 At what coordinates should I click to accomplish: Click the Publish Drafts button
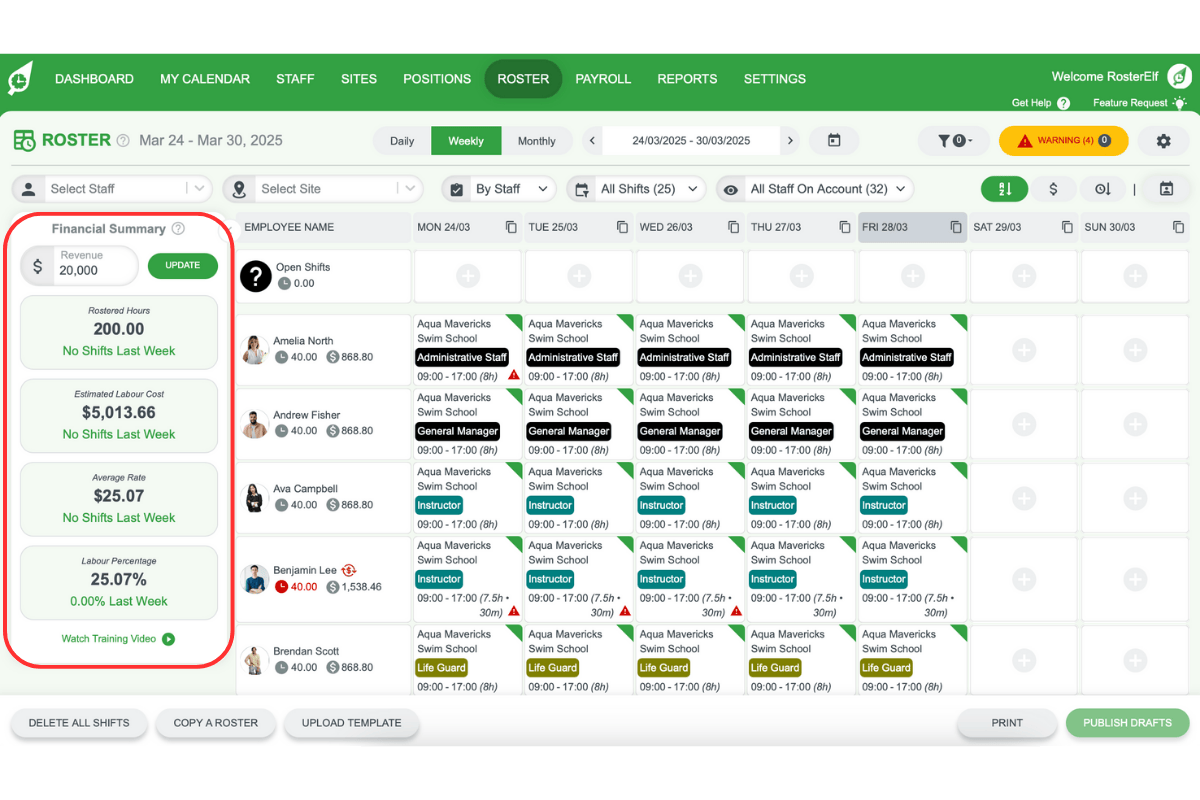tap(1127, 723)
